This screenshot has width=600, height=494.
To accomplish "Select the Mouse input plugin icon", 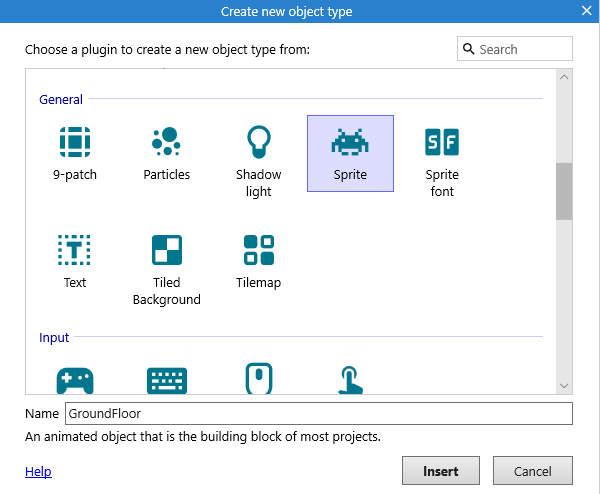I will point(258,379).
